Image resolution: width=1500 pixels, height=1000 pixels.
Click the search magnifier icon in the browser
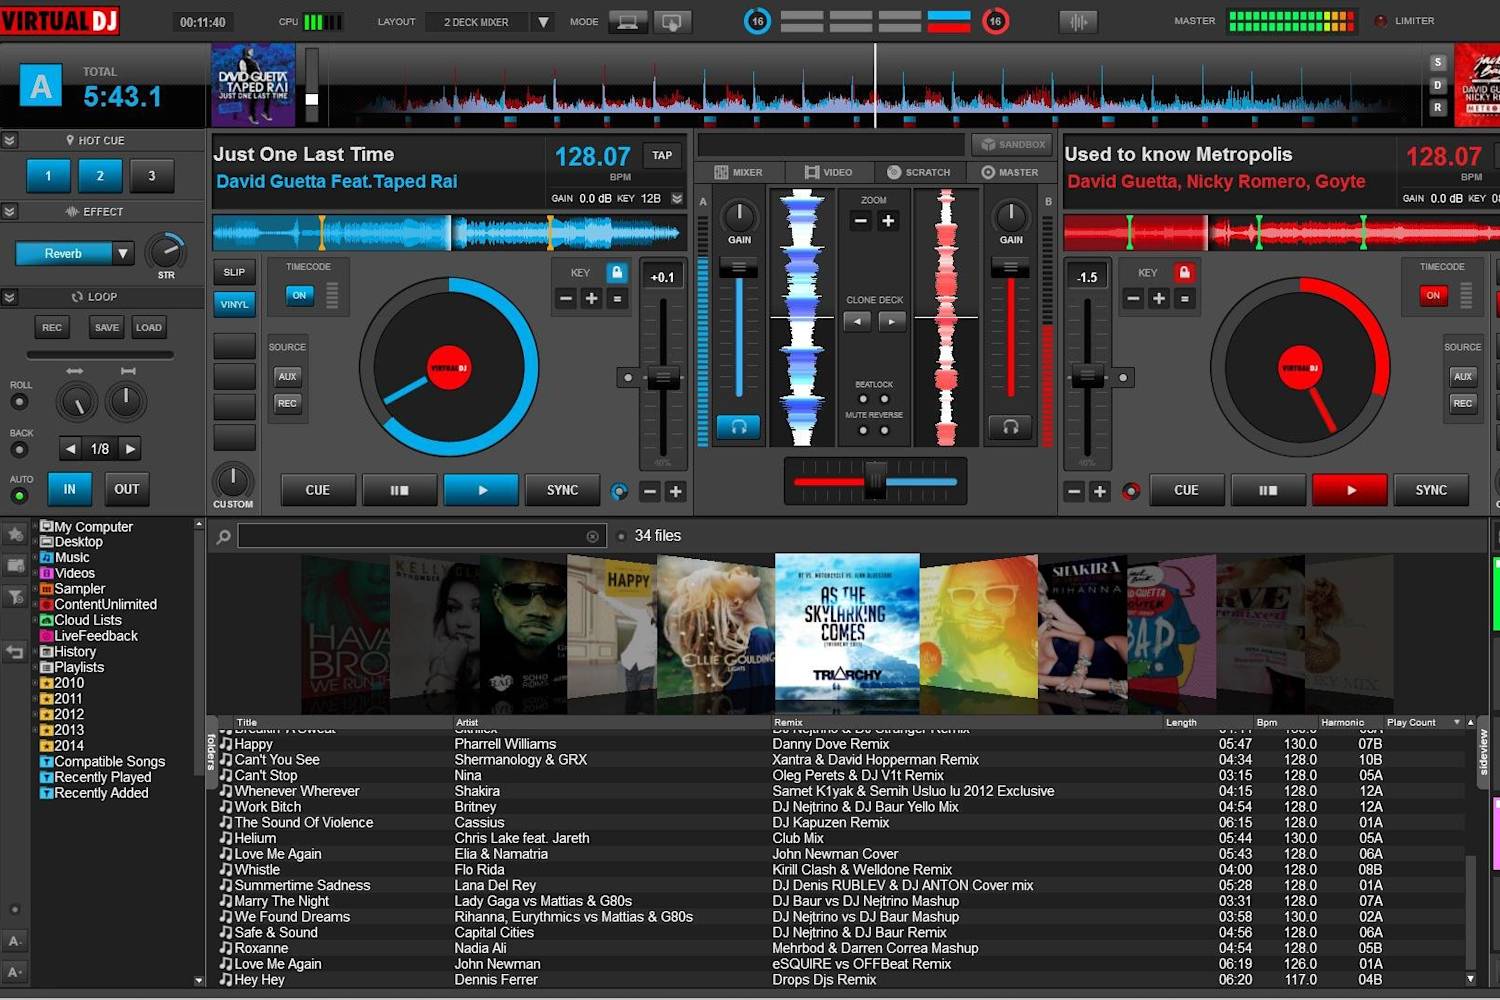coord(222,536)
